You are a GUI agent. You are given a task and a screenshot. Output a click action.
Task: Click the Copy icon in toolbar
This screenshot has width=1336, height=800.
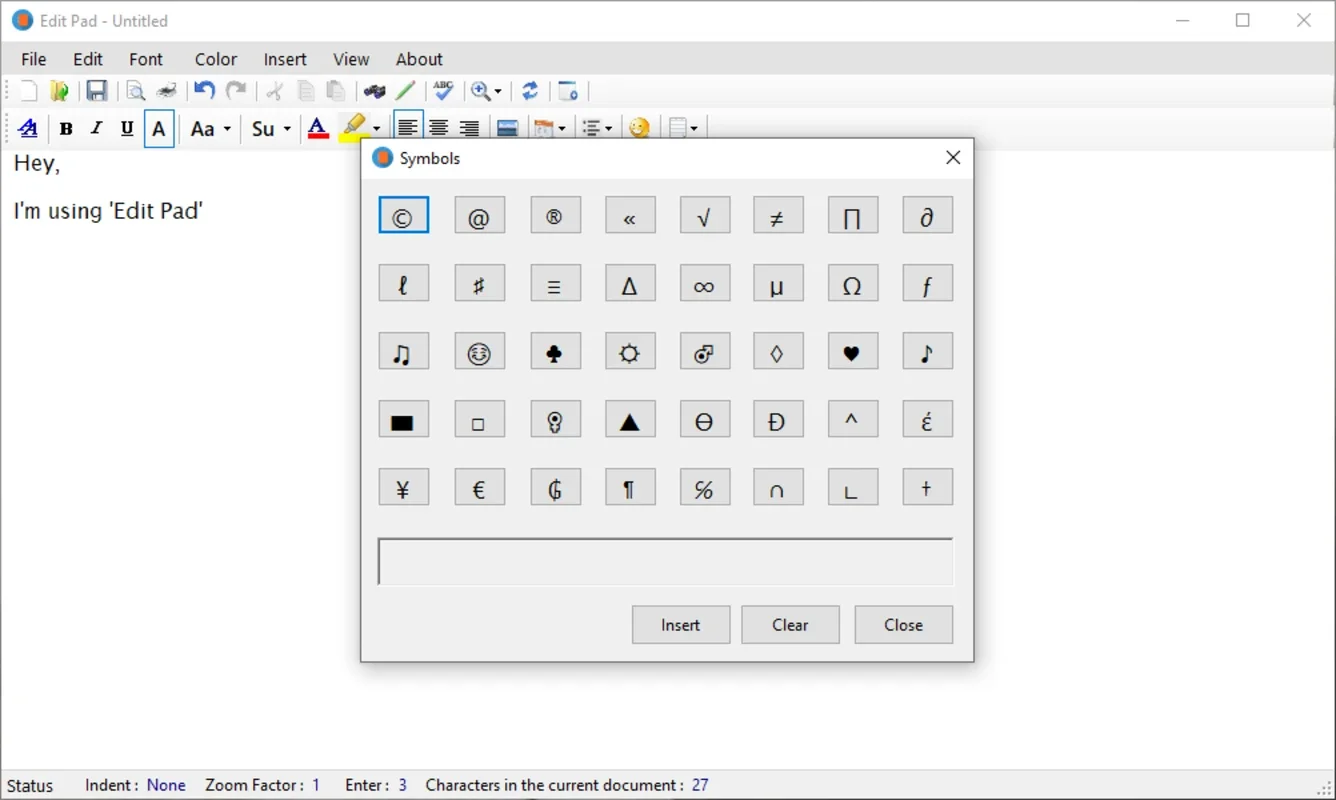pos(306,91)
